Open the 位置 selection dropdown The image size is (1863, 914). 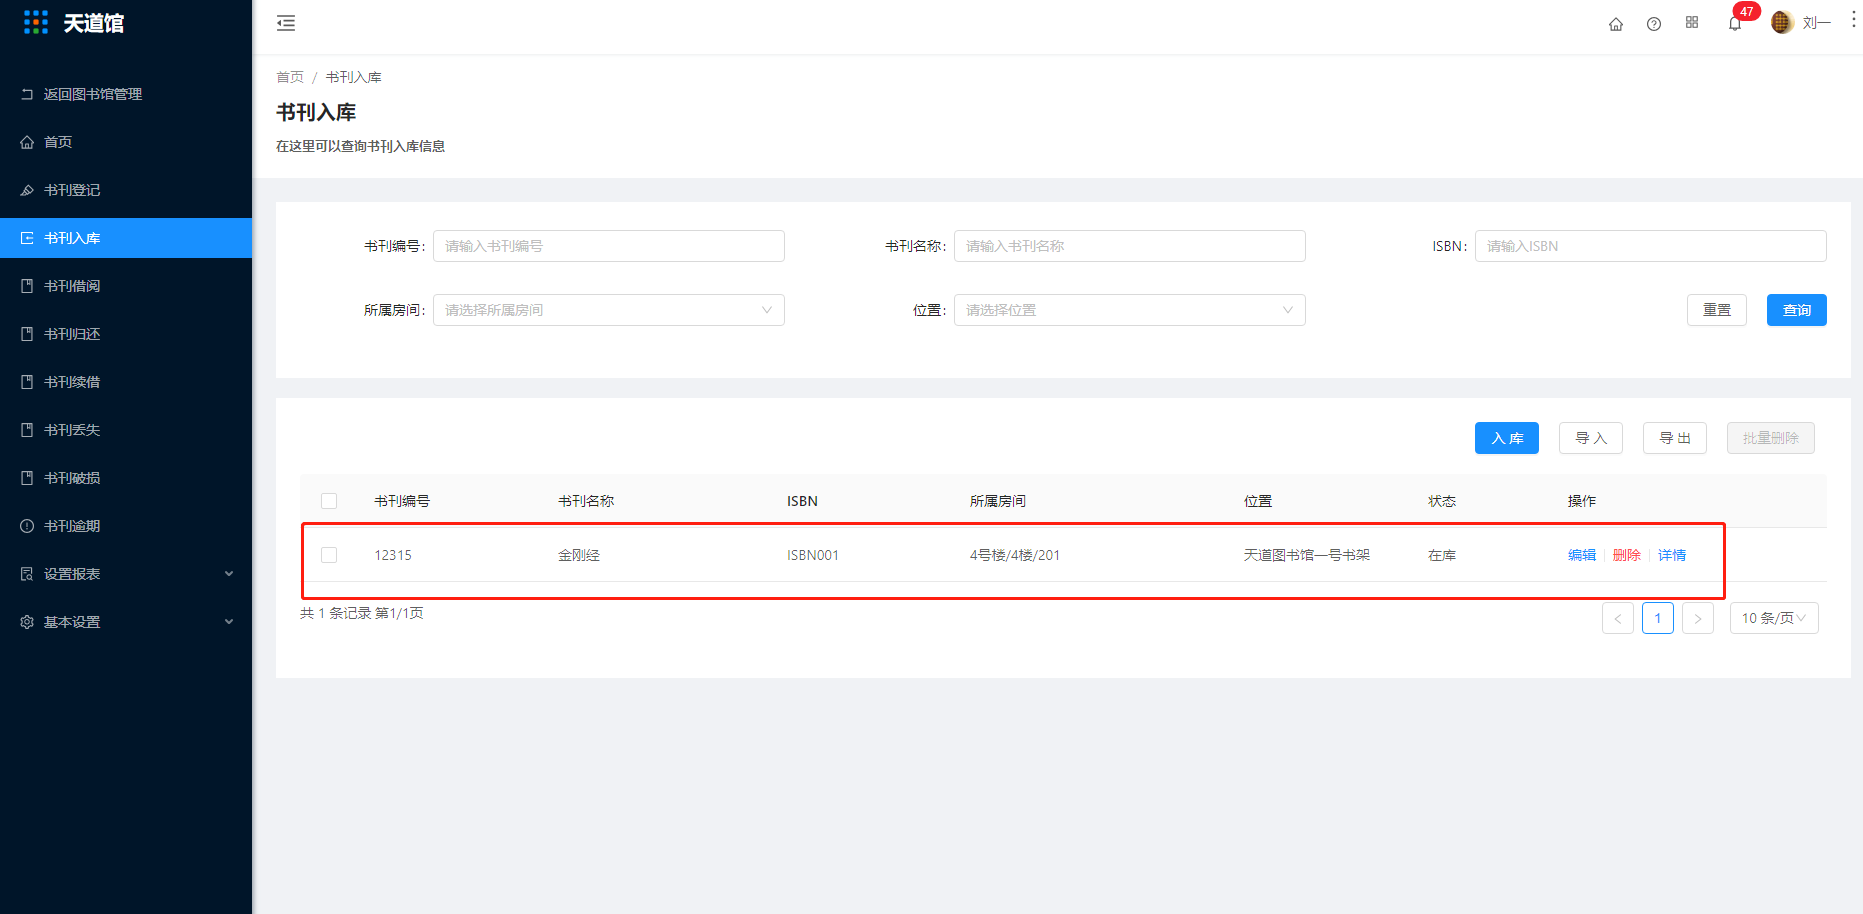[x=1129, y=310]
